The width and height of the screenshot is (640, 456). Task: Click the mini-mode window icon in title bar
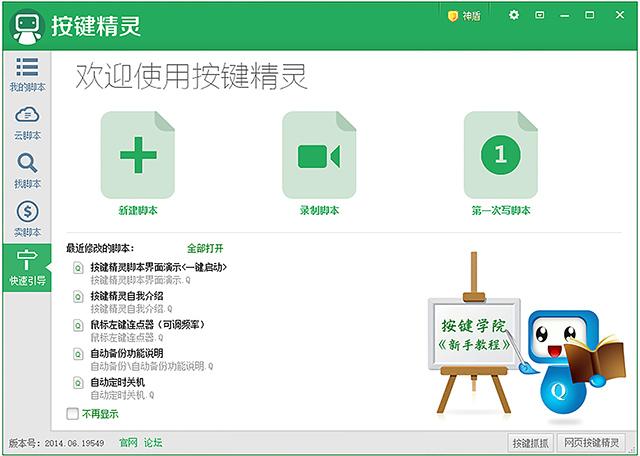tap(540, 15)
